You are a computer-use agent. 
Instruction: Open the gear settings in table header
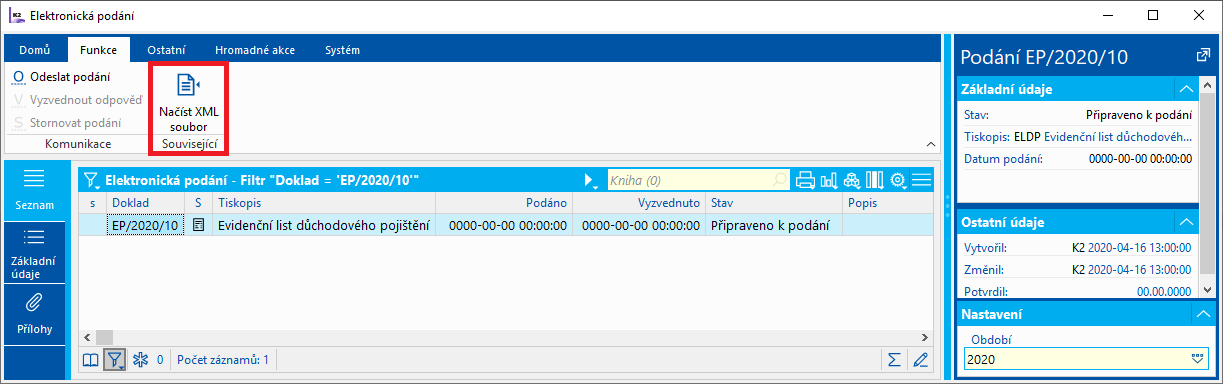tap(898, 180)
